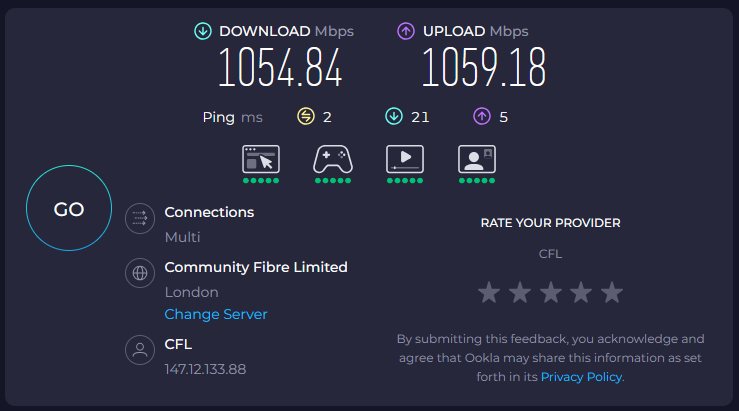Rate provider one star
Image resolution: width=739 pixels, height=411 pixels.
click(489, 293)
